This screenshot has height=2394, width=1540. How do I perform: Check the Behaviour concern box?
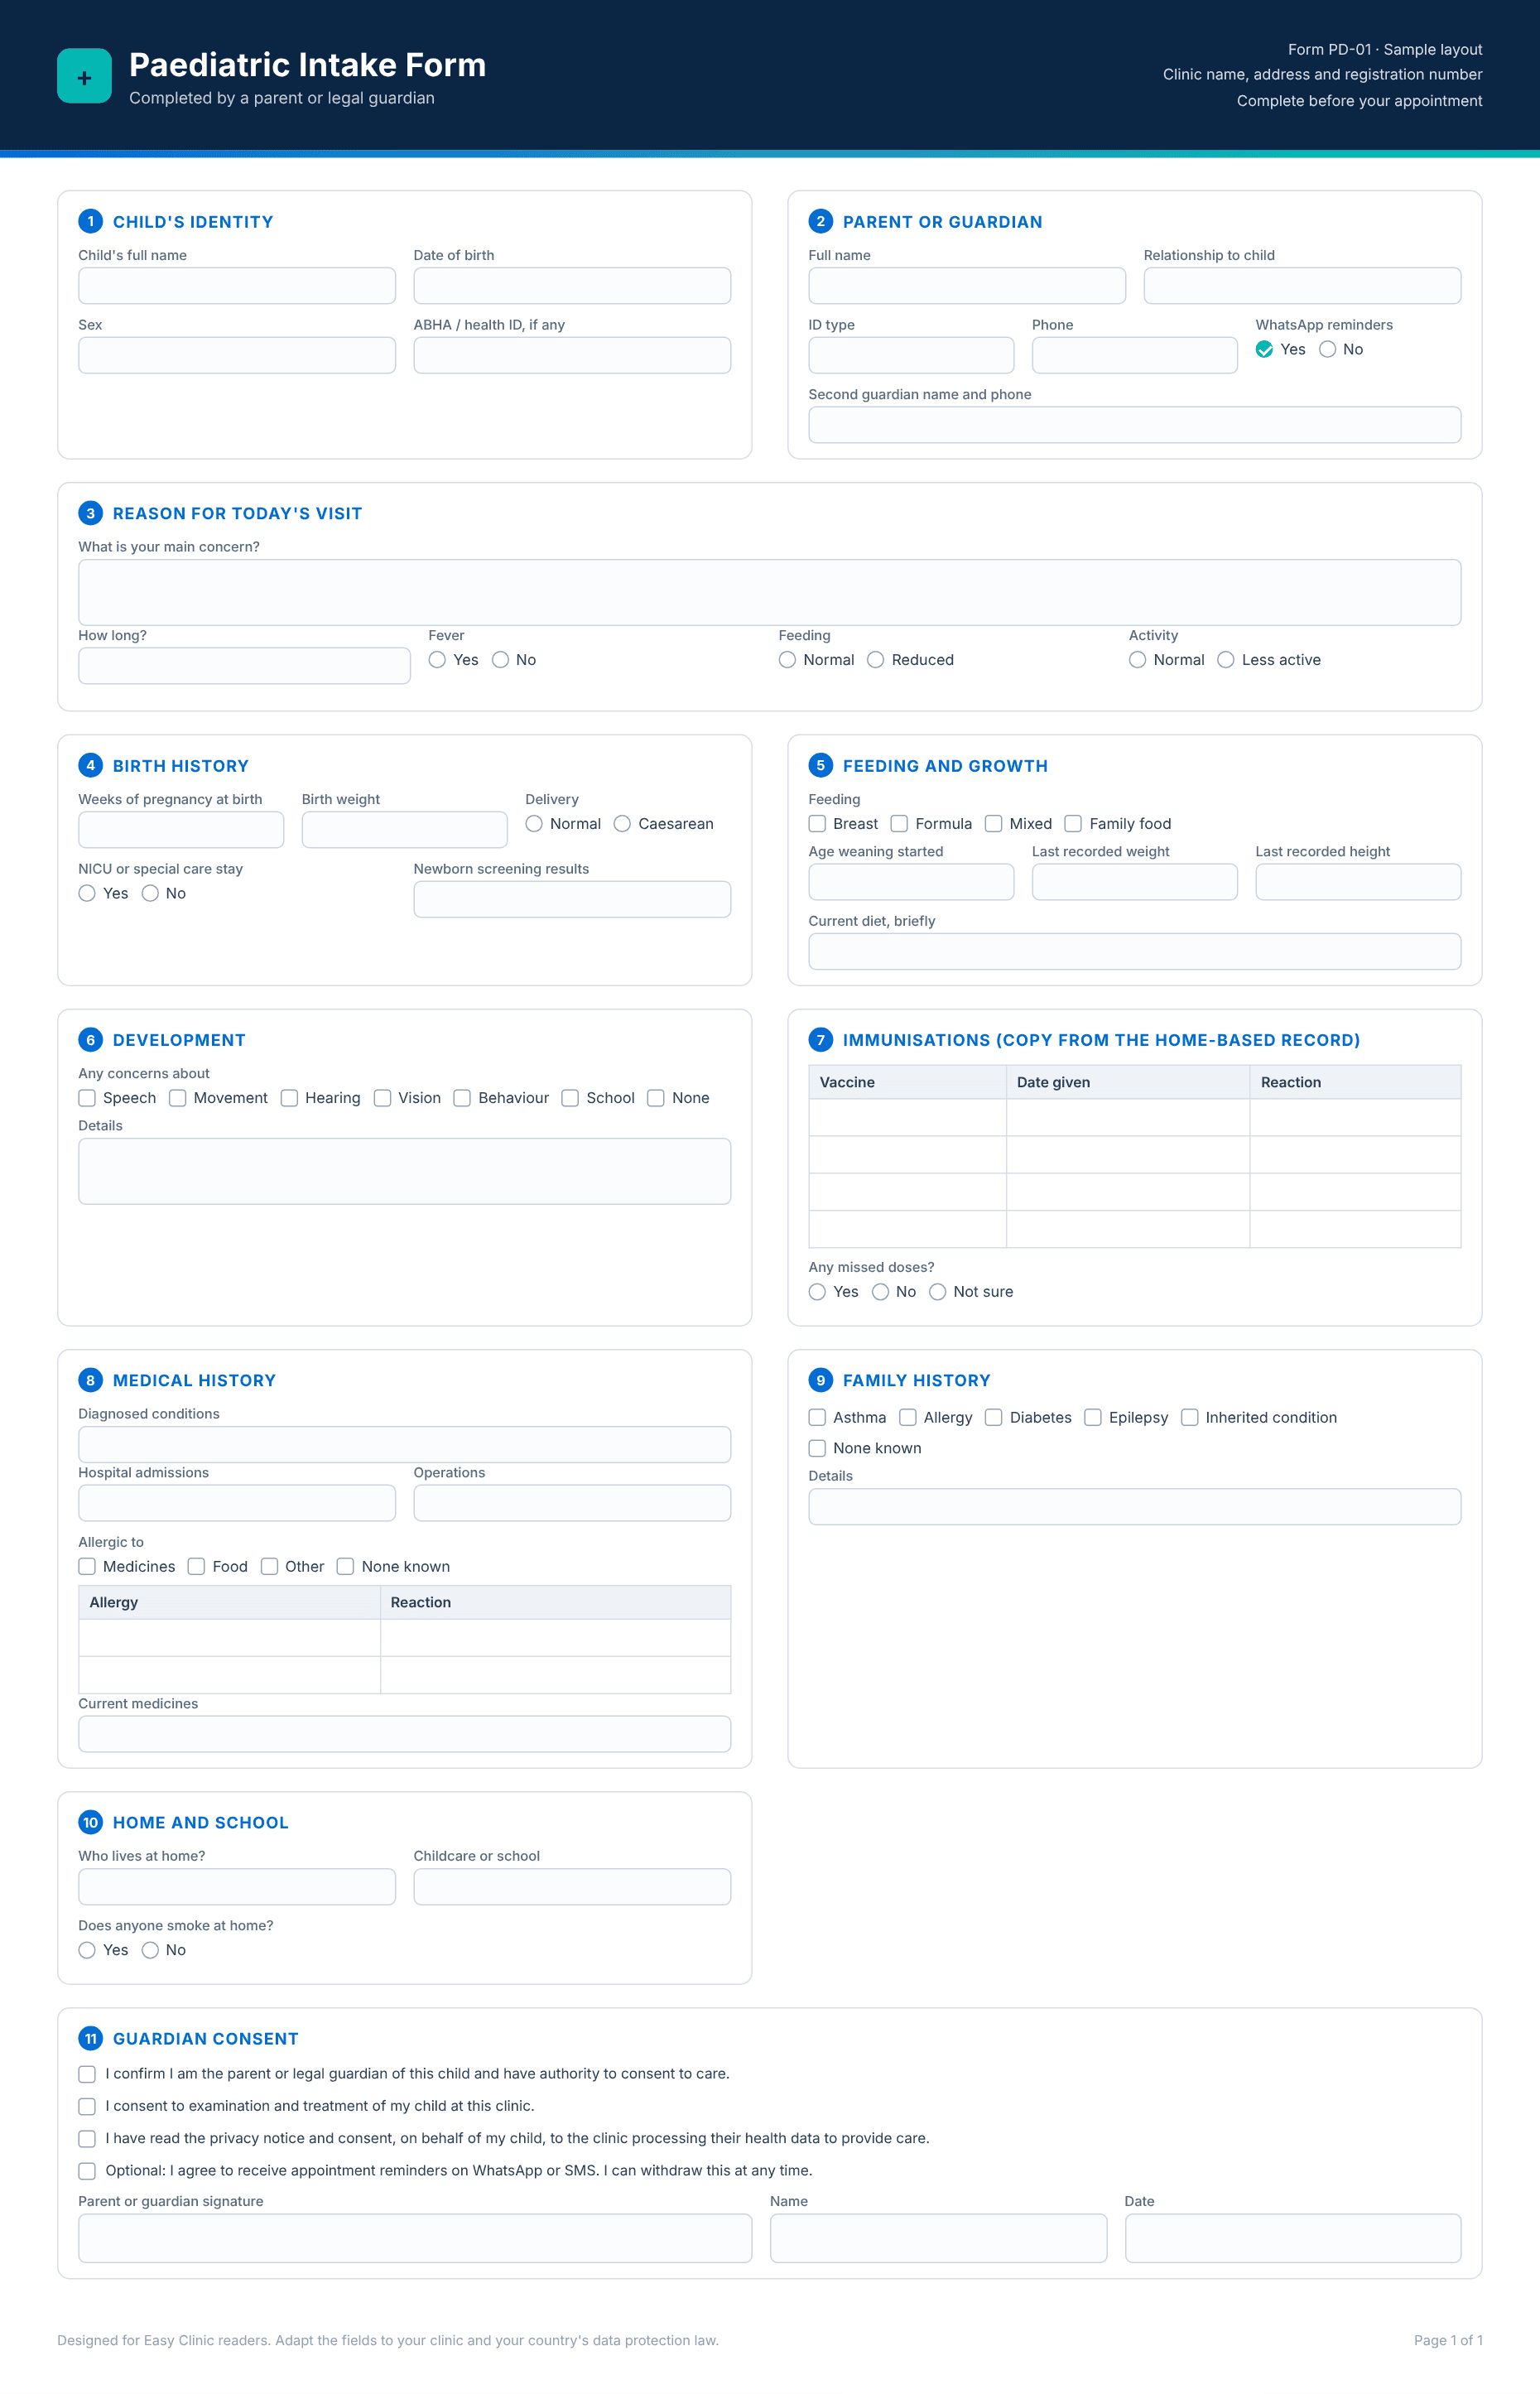tap(462, 1098)
